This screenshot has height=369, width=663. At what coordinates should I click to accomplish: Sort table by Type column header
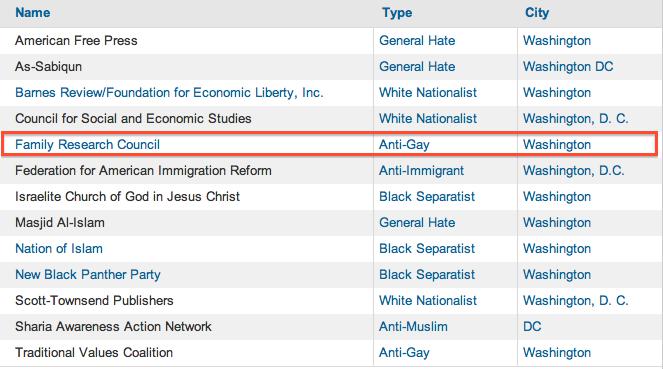(x=397, y=13)
